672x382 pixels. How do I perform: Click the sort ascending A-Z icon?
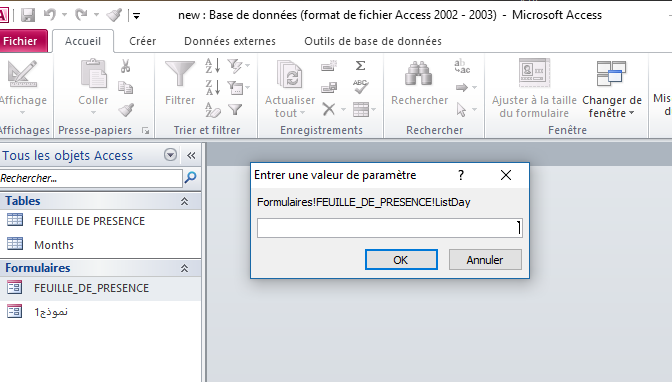pyautogui.click(x=213, y=66)
